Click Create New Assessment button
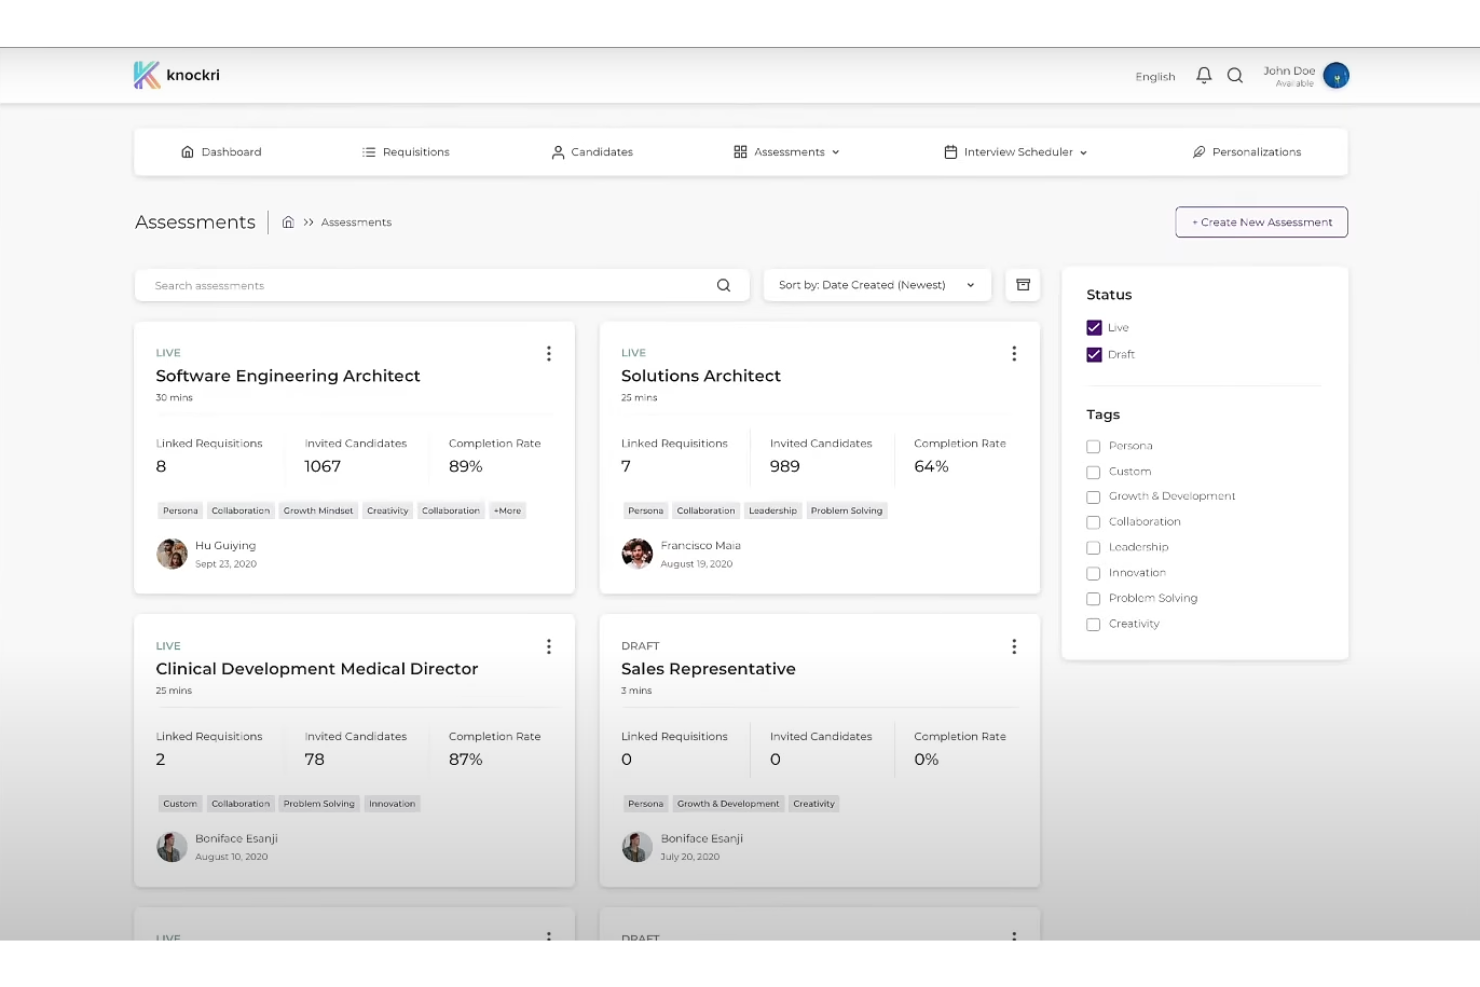The image size is (1480, 987). point(1261,222)
